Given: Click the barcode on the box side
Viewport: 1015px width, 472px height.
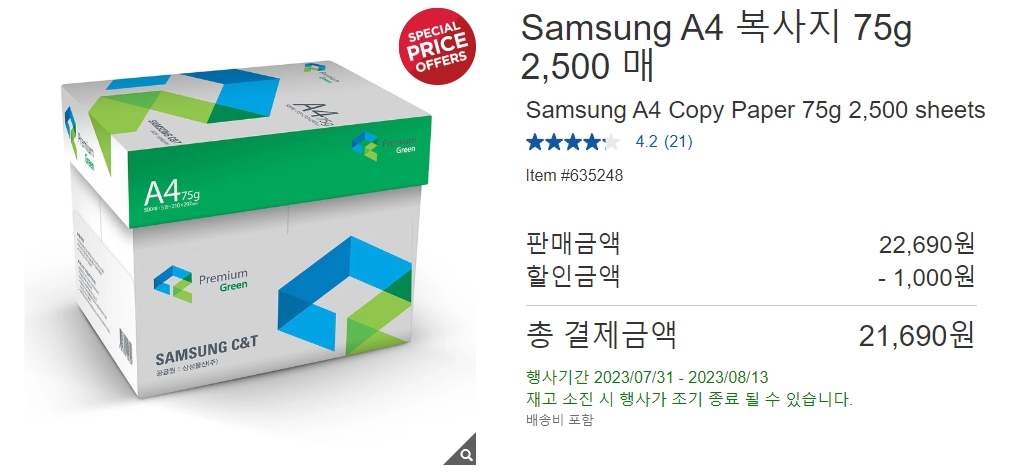Looking at the screenshot, I should point(126,346).
